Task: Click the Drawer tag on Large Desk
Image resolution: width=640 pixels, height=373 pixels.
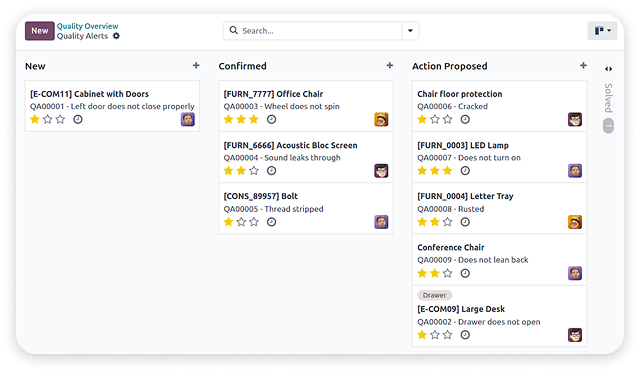Action: pyautogui.click(x=434, y=295)
